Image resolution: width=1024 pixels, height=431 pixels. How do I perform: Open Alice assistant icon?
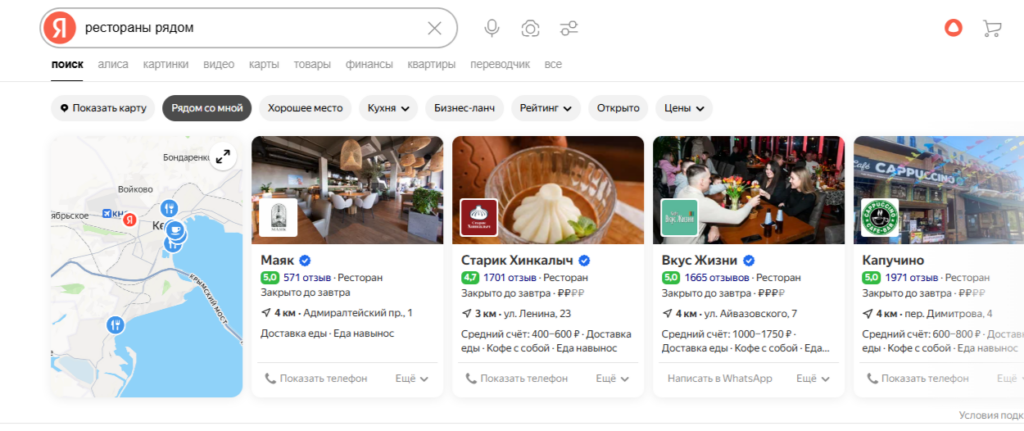[954, 28]
